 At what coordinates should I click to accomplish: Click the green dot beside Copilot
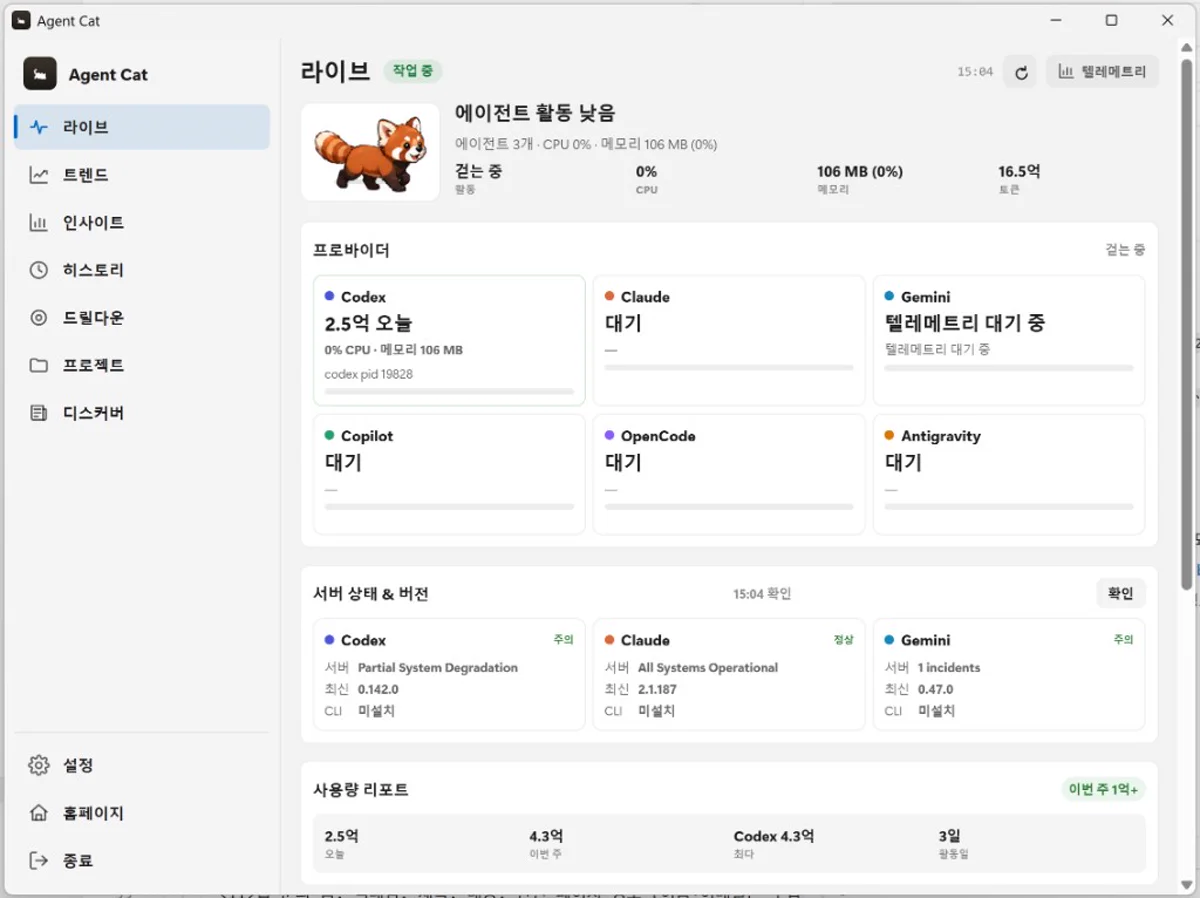tap(330, 436)
